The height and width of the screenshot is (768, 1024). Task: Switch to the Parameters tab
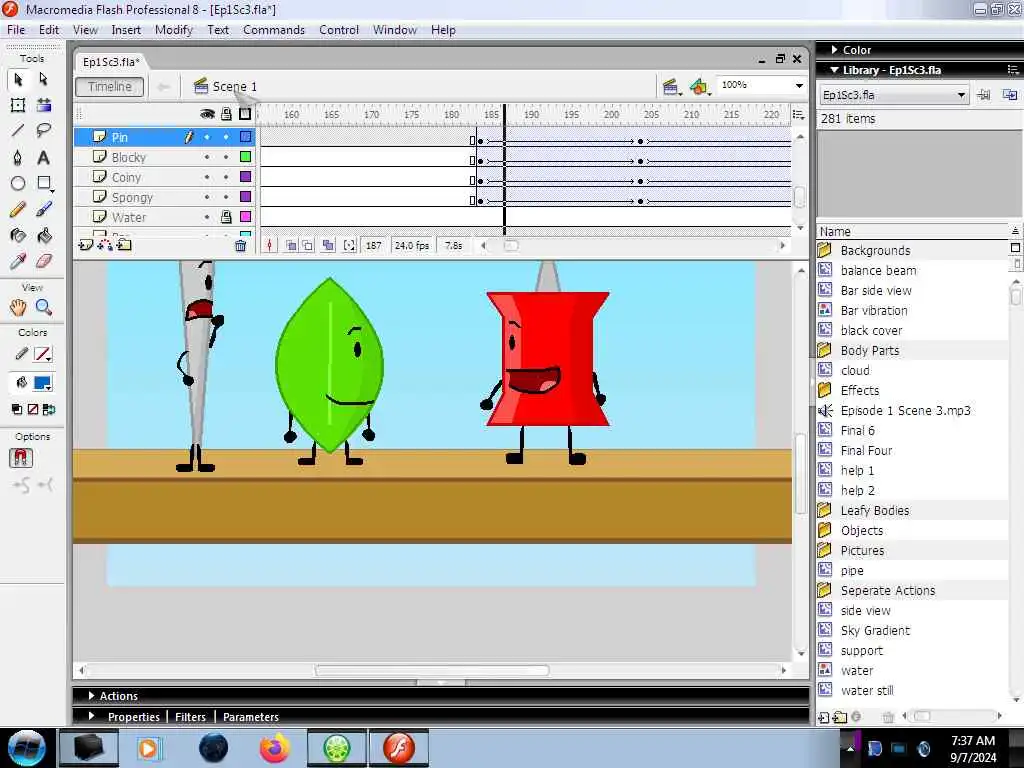pyautogui.click(x=251, y=717)
